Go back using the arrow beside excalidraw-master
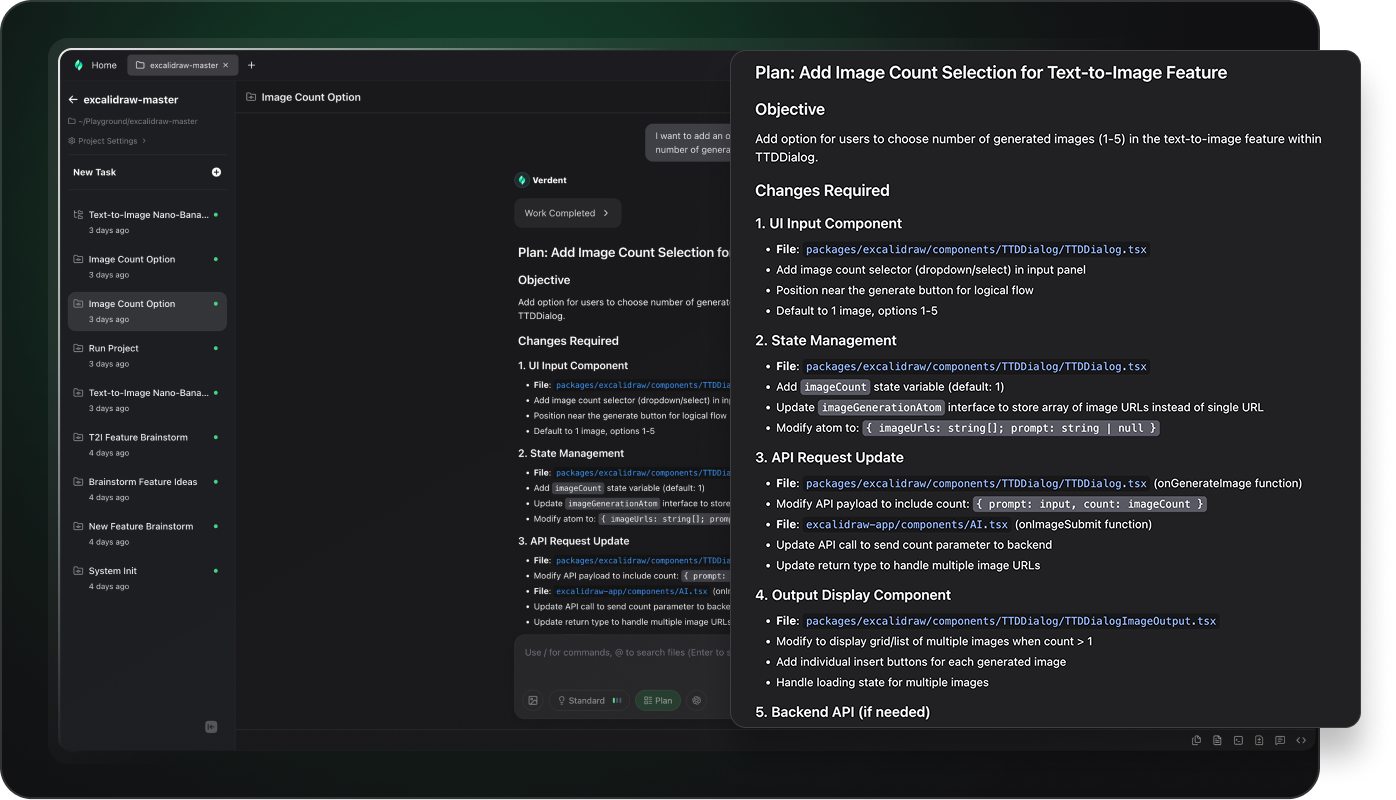 click(73, 100)
